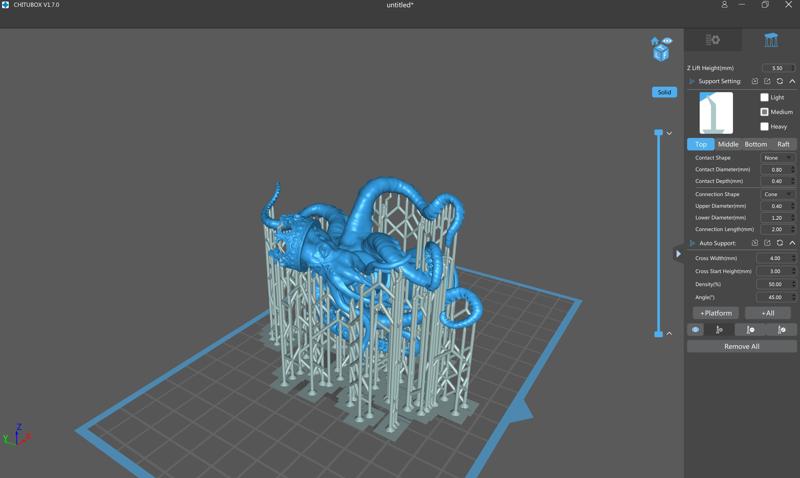
Task: Click the layer slider bottom handle
Action: point(659,334)
